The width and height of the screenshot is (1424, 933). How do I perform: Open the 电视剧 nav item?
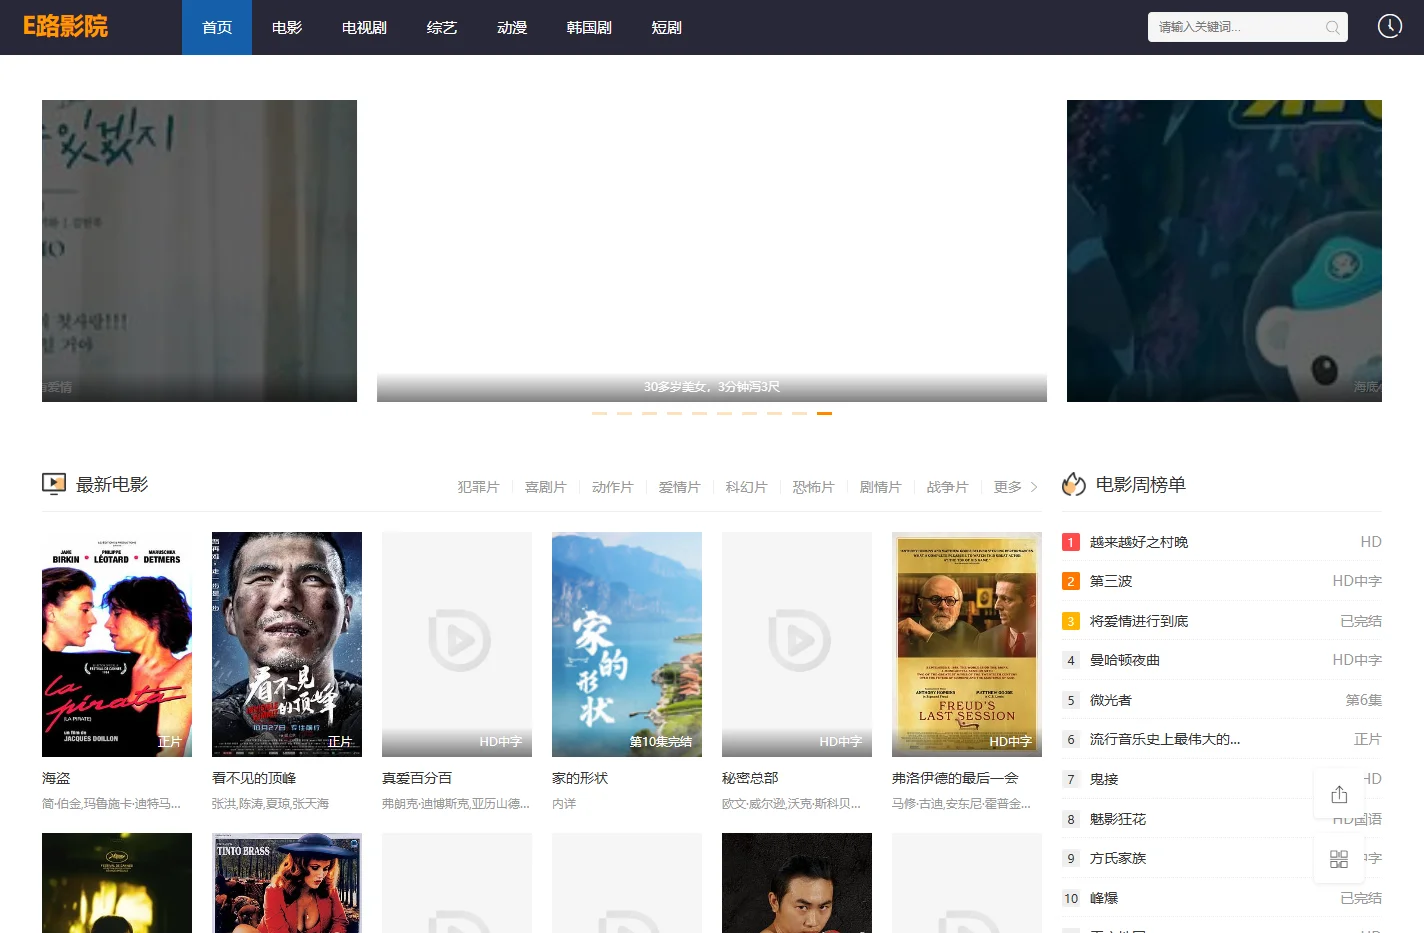click(x=364, y=27)
